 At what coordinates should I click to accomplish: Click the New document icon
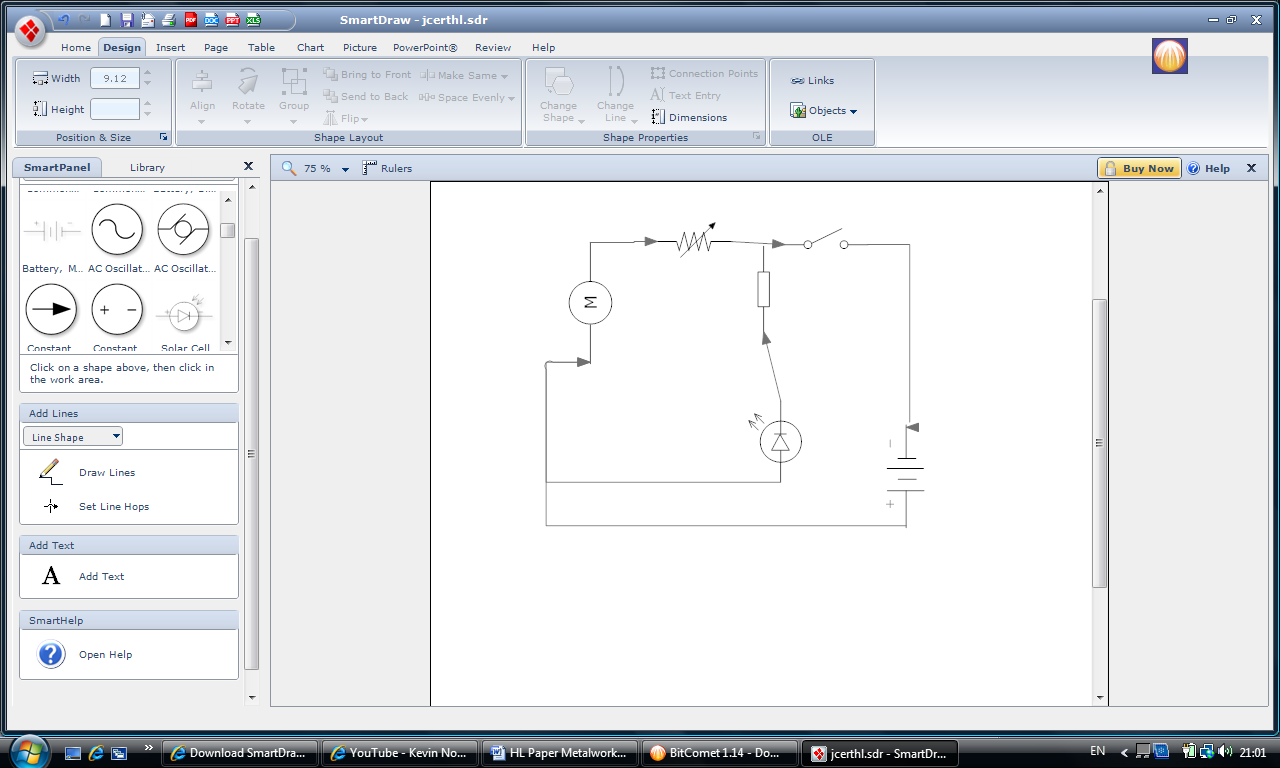click(105, 19)
